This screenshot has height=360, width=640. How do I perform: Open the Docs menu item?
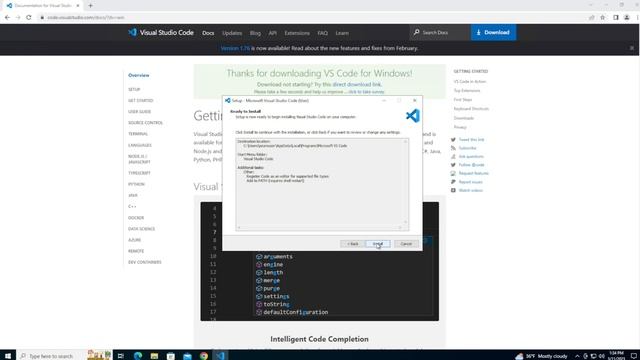point(208,33)
